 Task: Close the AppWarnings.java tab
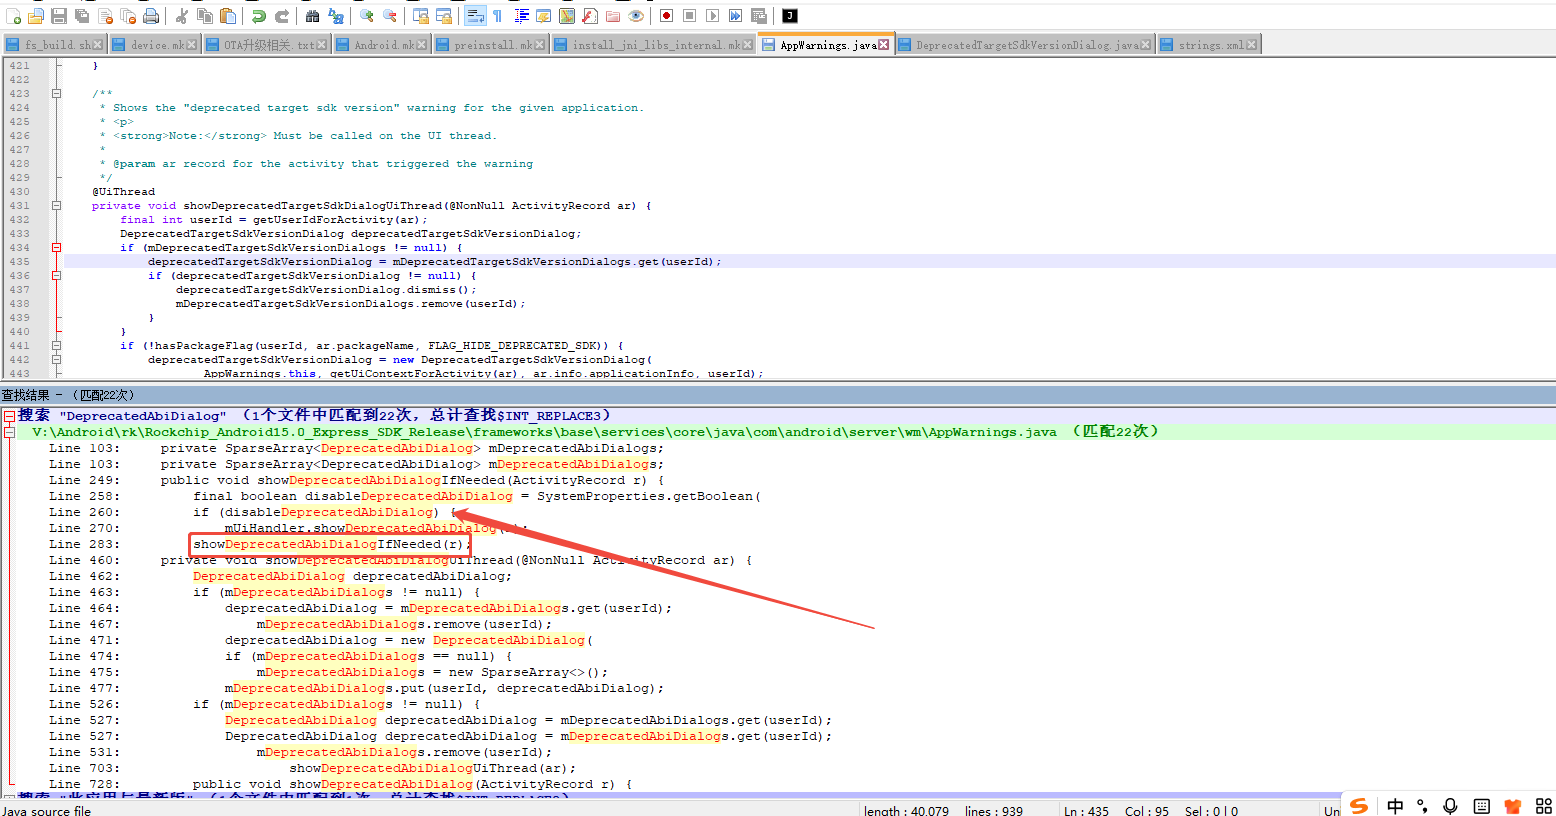[x=883, y=45]
